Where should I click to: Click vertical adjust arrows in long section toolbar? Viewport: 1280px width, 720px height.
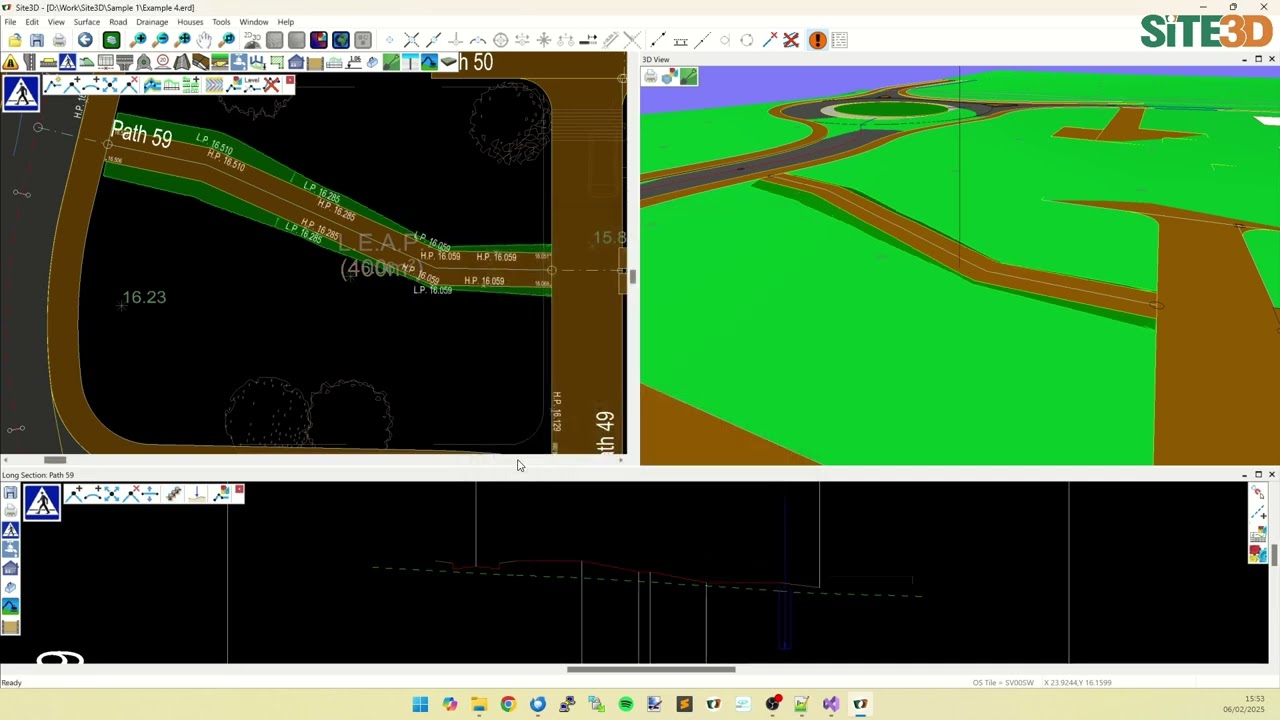(x=150, y=493)
